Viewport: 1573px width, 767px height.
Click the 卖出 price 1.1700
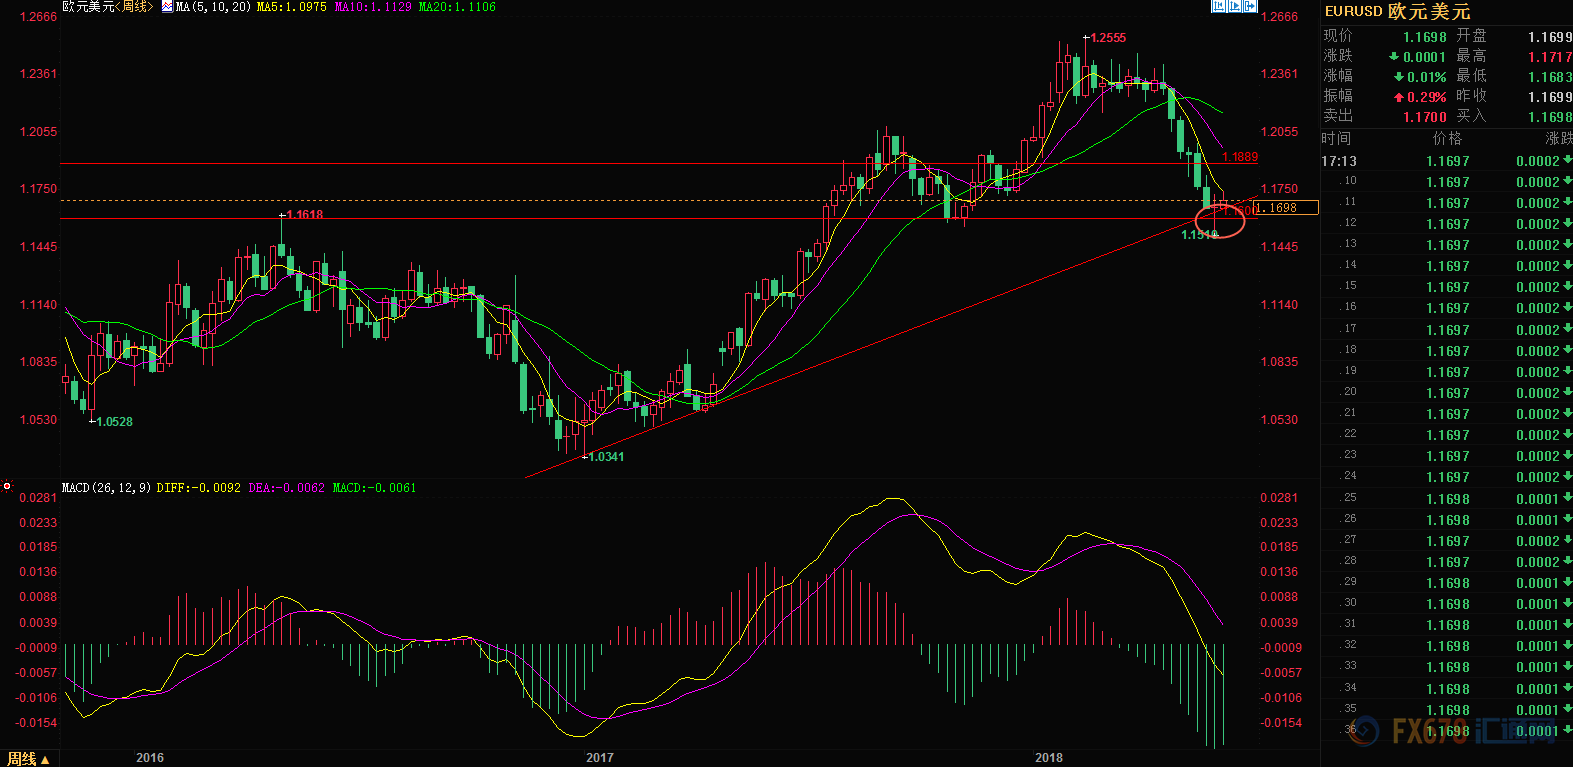(x=1425, y=117)
